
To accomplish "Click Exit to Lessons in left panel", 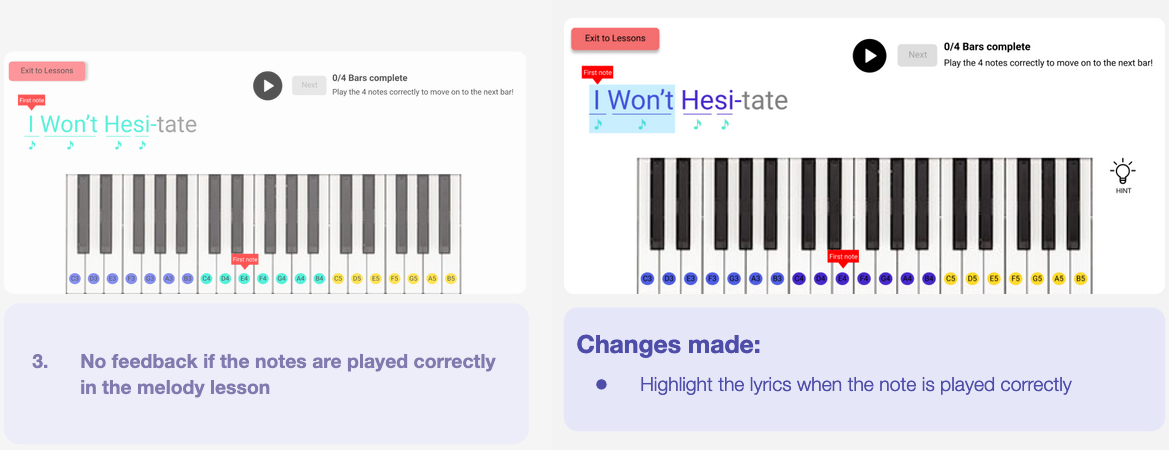I will [x=47, y=71].
